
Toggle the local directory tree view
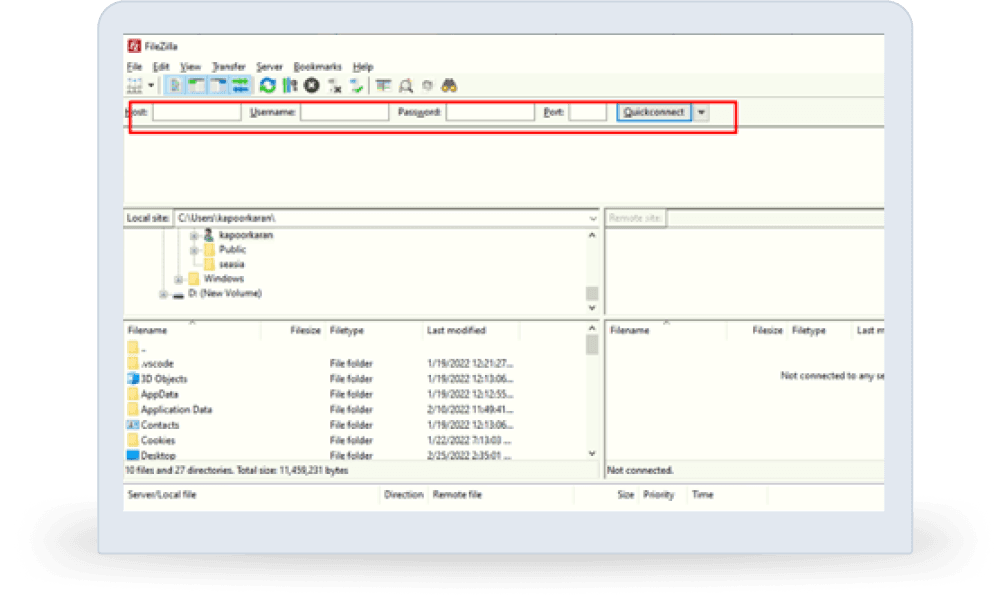(197, 86)
